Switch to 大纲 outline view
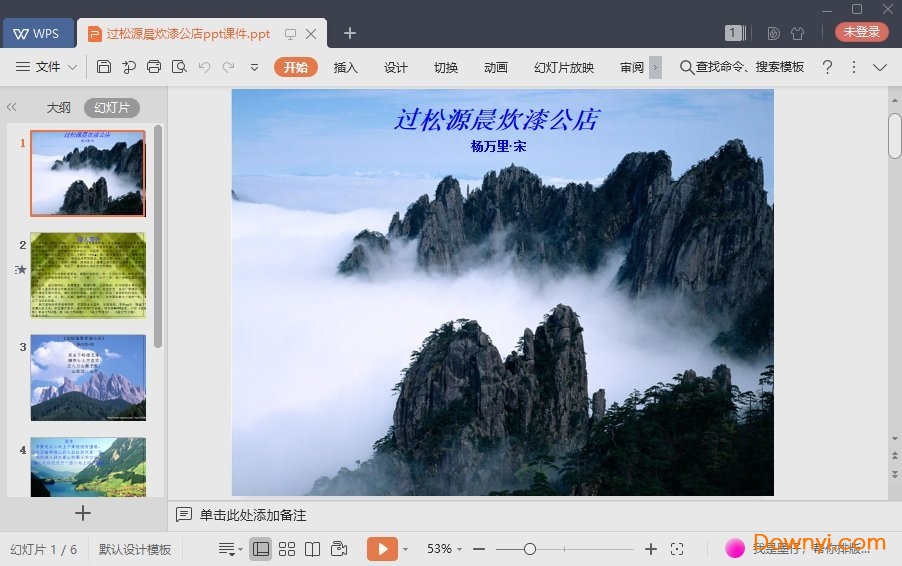The height and width of the screenshot is (566, 902). click(58, 108)
